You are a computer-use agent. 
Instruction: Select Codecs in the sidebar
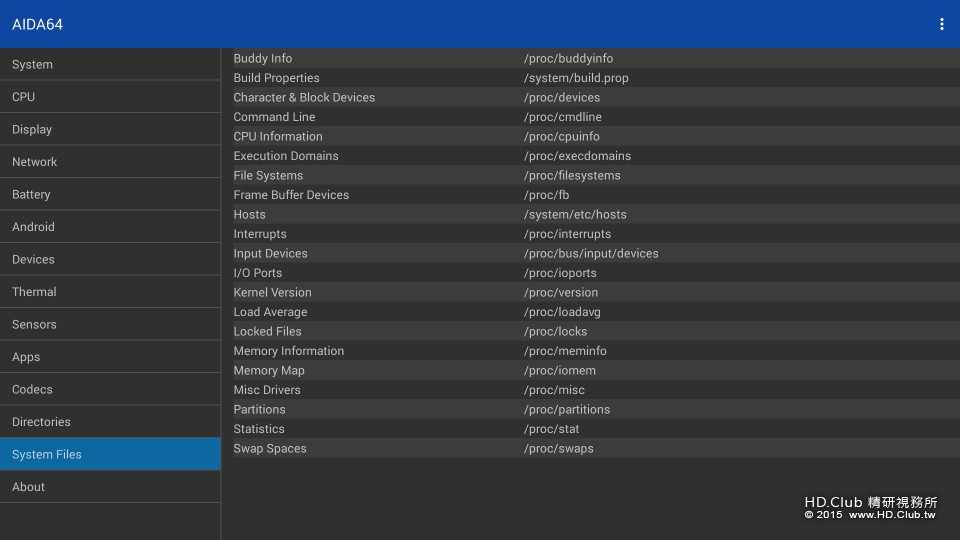pos(110,389)
